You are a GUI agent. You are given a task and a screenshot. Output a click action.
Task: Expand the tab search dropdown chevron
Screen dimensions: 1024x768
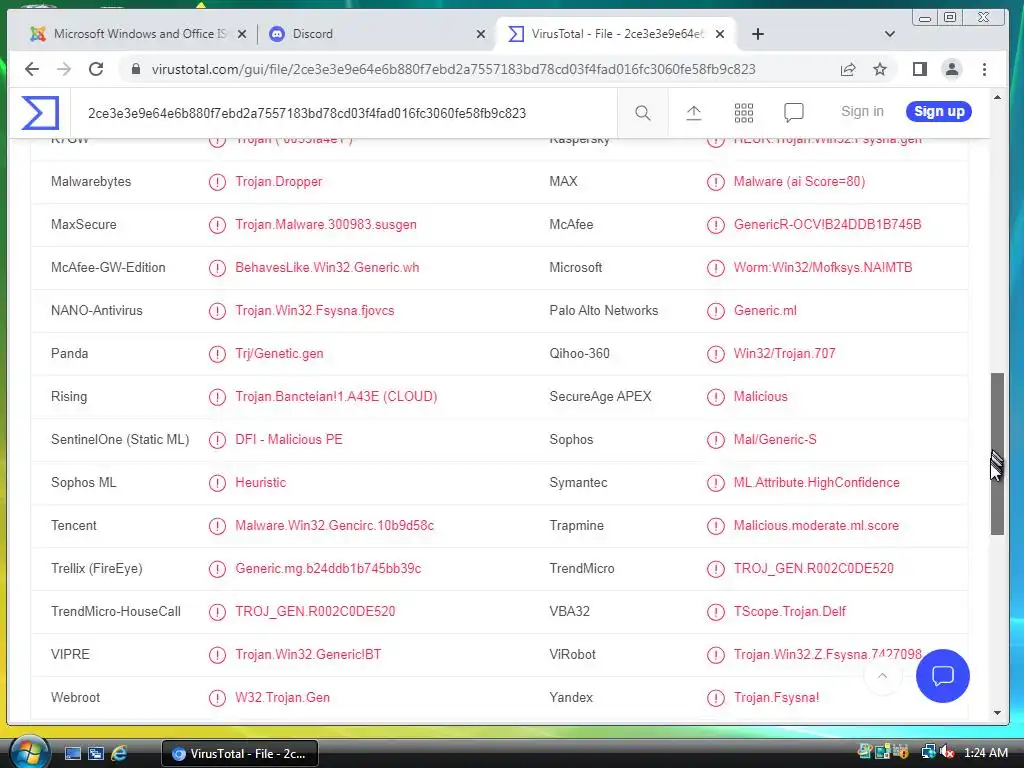pyautogui.click(x=889, y=34)
